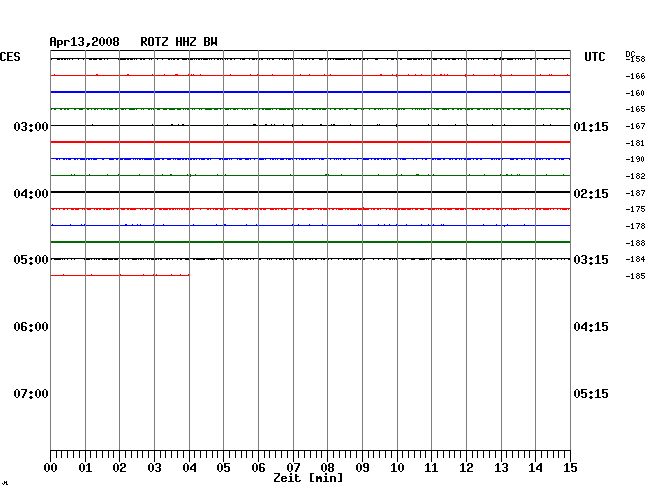Click the 'UTC' time zone label
The height and width of the screenshot is (494, 650).
click(x=594, y=57)
